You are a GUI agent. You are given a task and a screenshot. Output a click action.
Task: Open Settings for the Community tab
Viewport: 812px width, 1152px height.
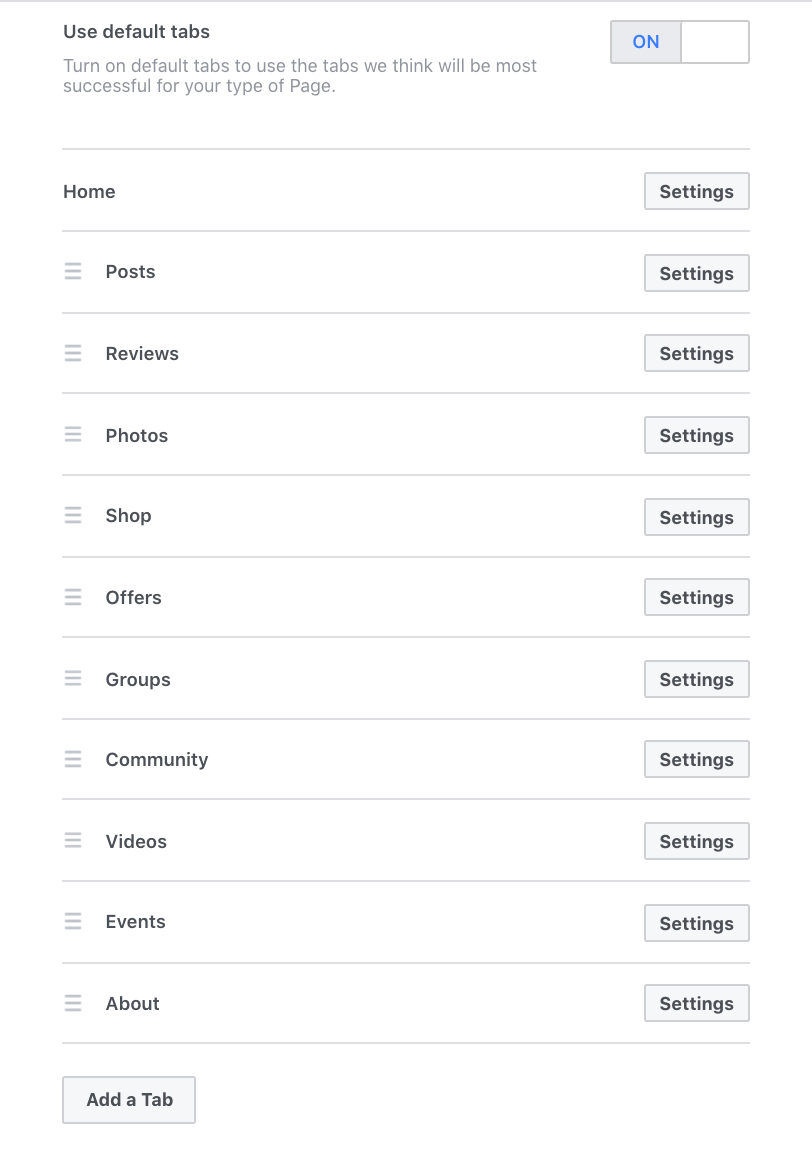point(696,760)
